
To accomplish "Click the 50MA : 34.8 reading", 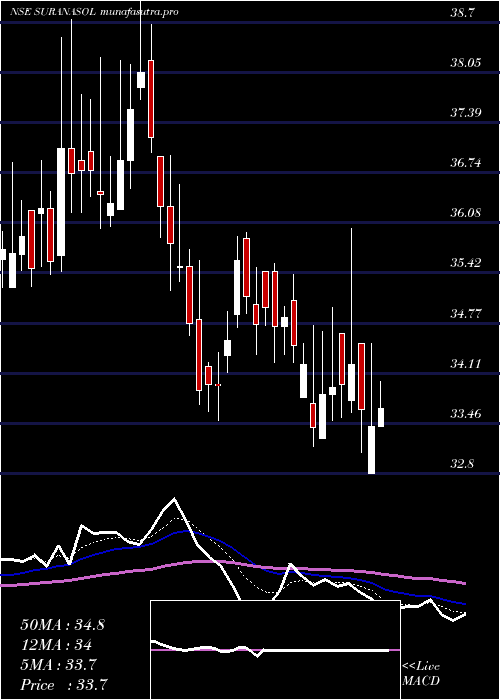I will click(62, 625).
